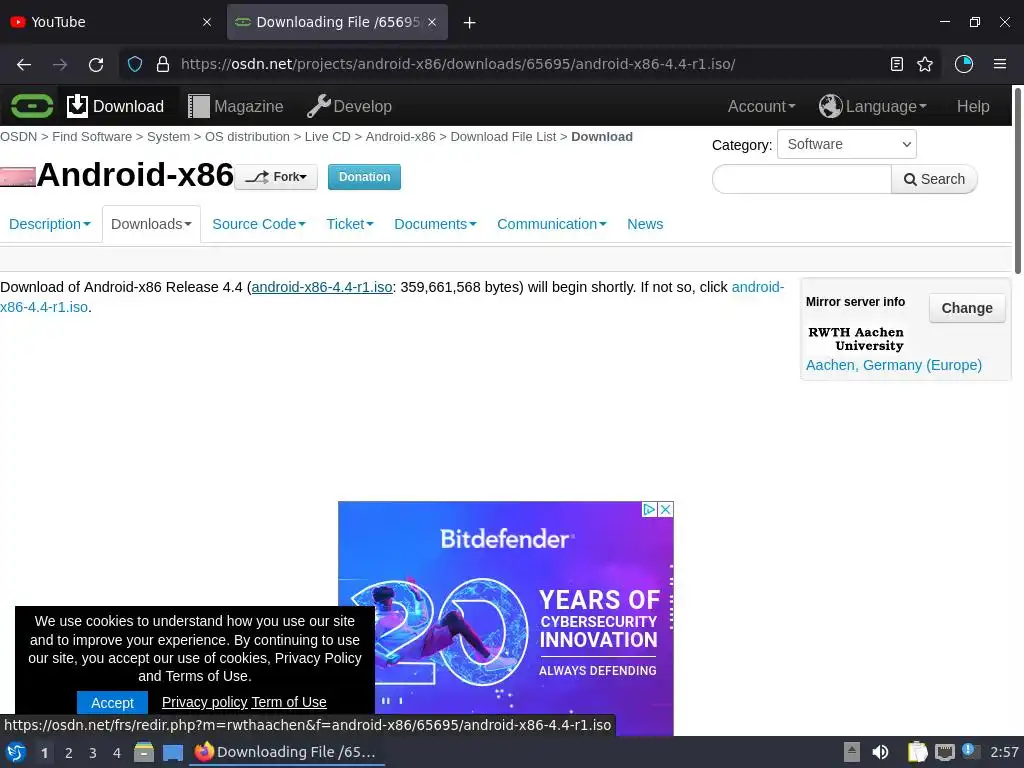This screenshot has height=768, width=1024.
Task: Expand the Language dropdown
Action: point(872,106)
